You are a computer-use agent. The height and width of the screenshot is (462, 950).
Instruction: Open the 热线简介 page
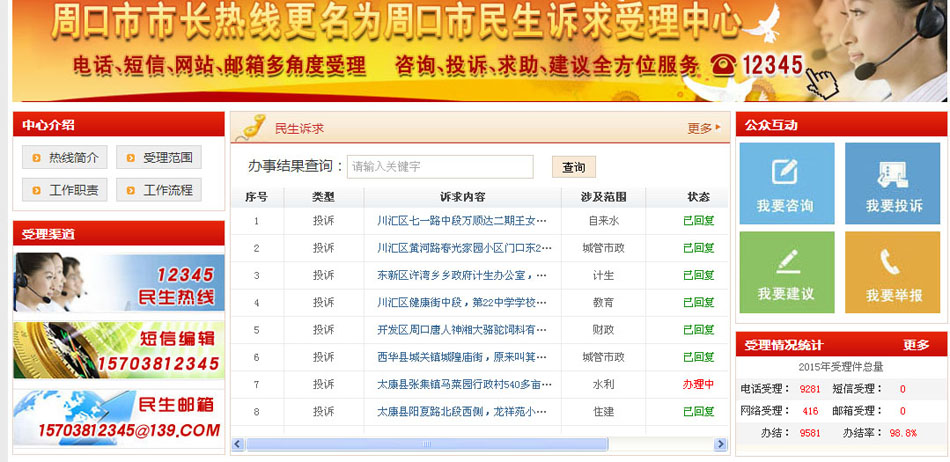64,158
